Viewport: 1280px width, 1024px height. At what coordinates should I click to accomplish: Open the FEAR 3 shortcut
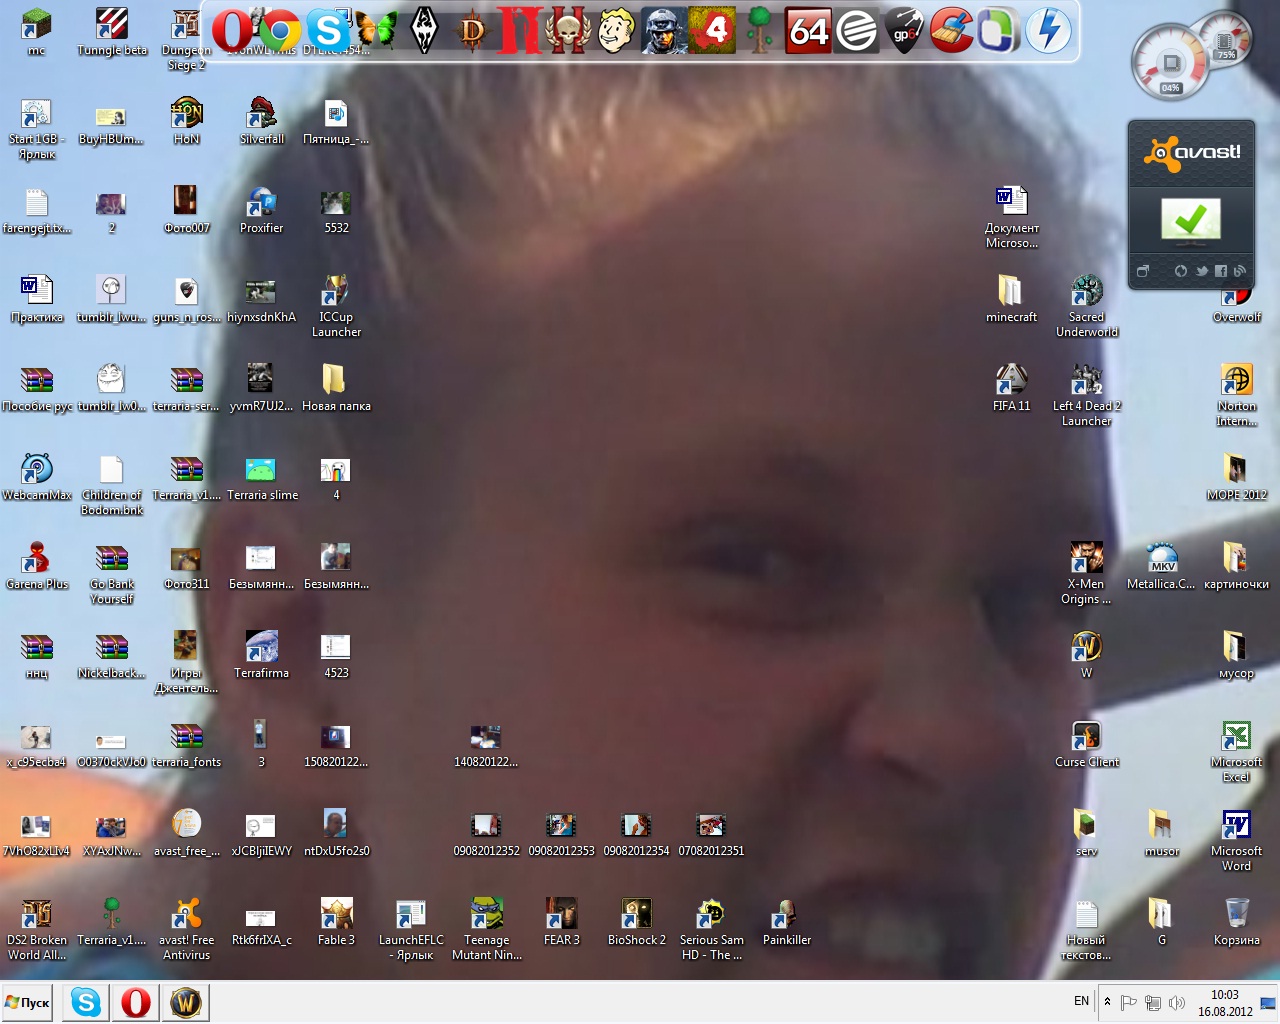[x=561, y=923]
